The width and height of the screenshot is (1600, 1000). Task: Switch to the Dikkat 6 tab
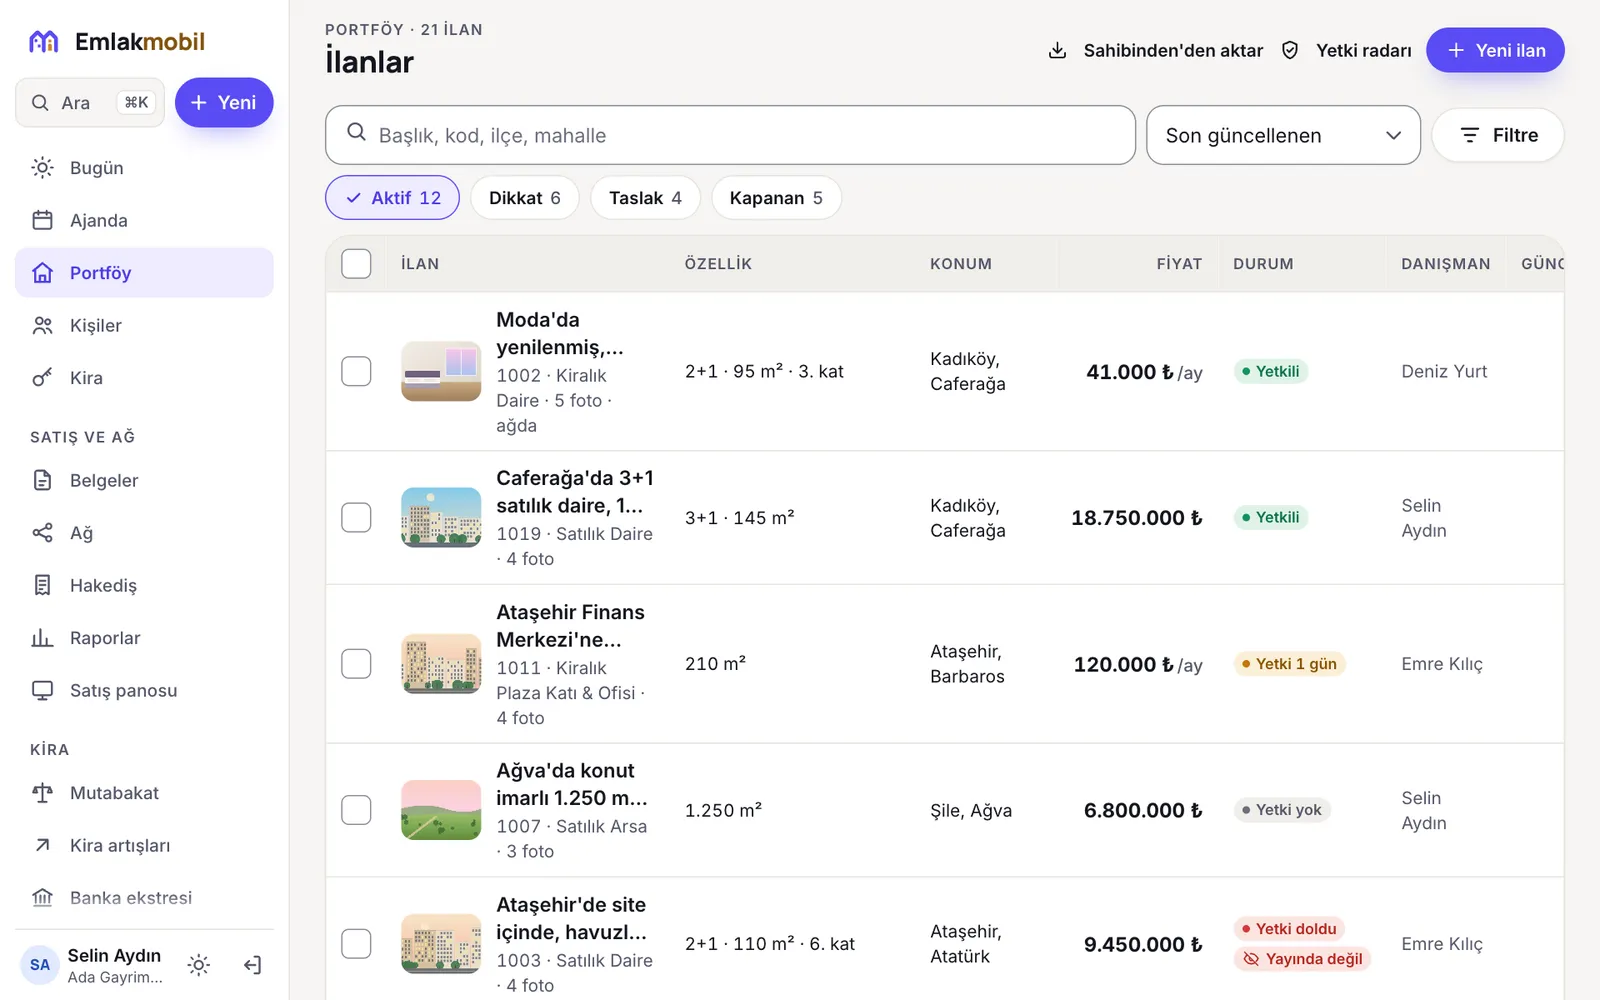[x=525, y=198]
